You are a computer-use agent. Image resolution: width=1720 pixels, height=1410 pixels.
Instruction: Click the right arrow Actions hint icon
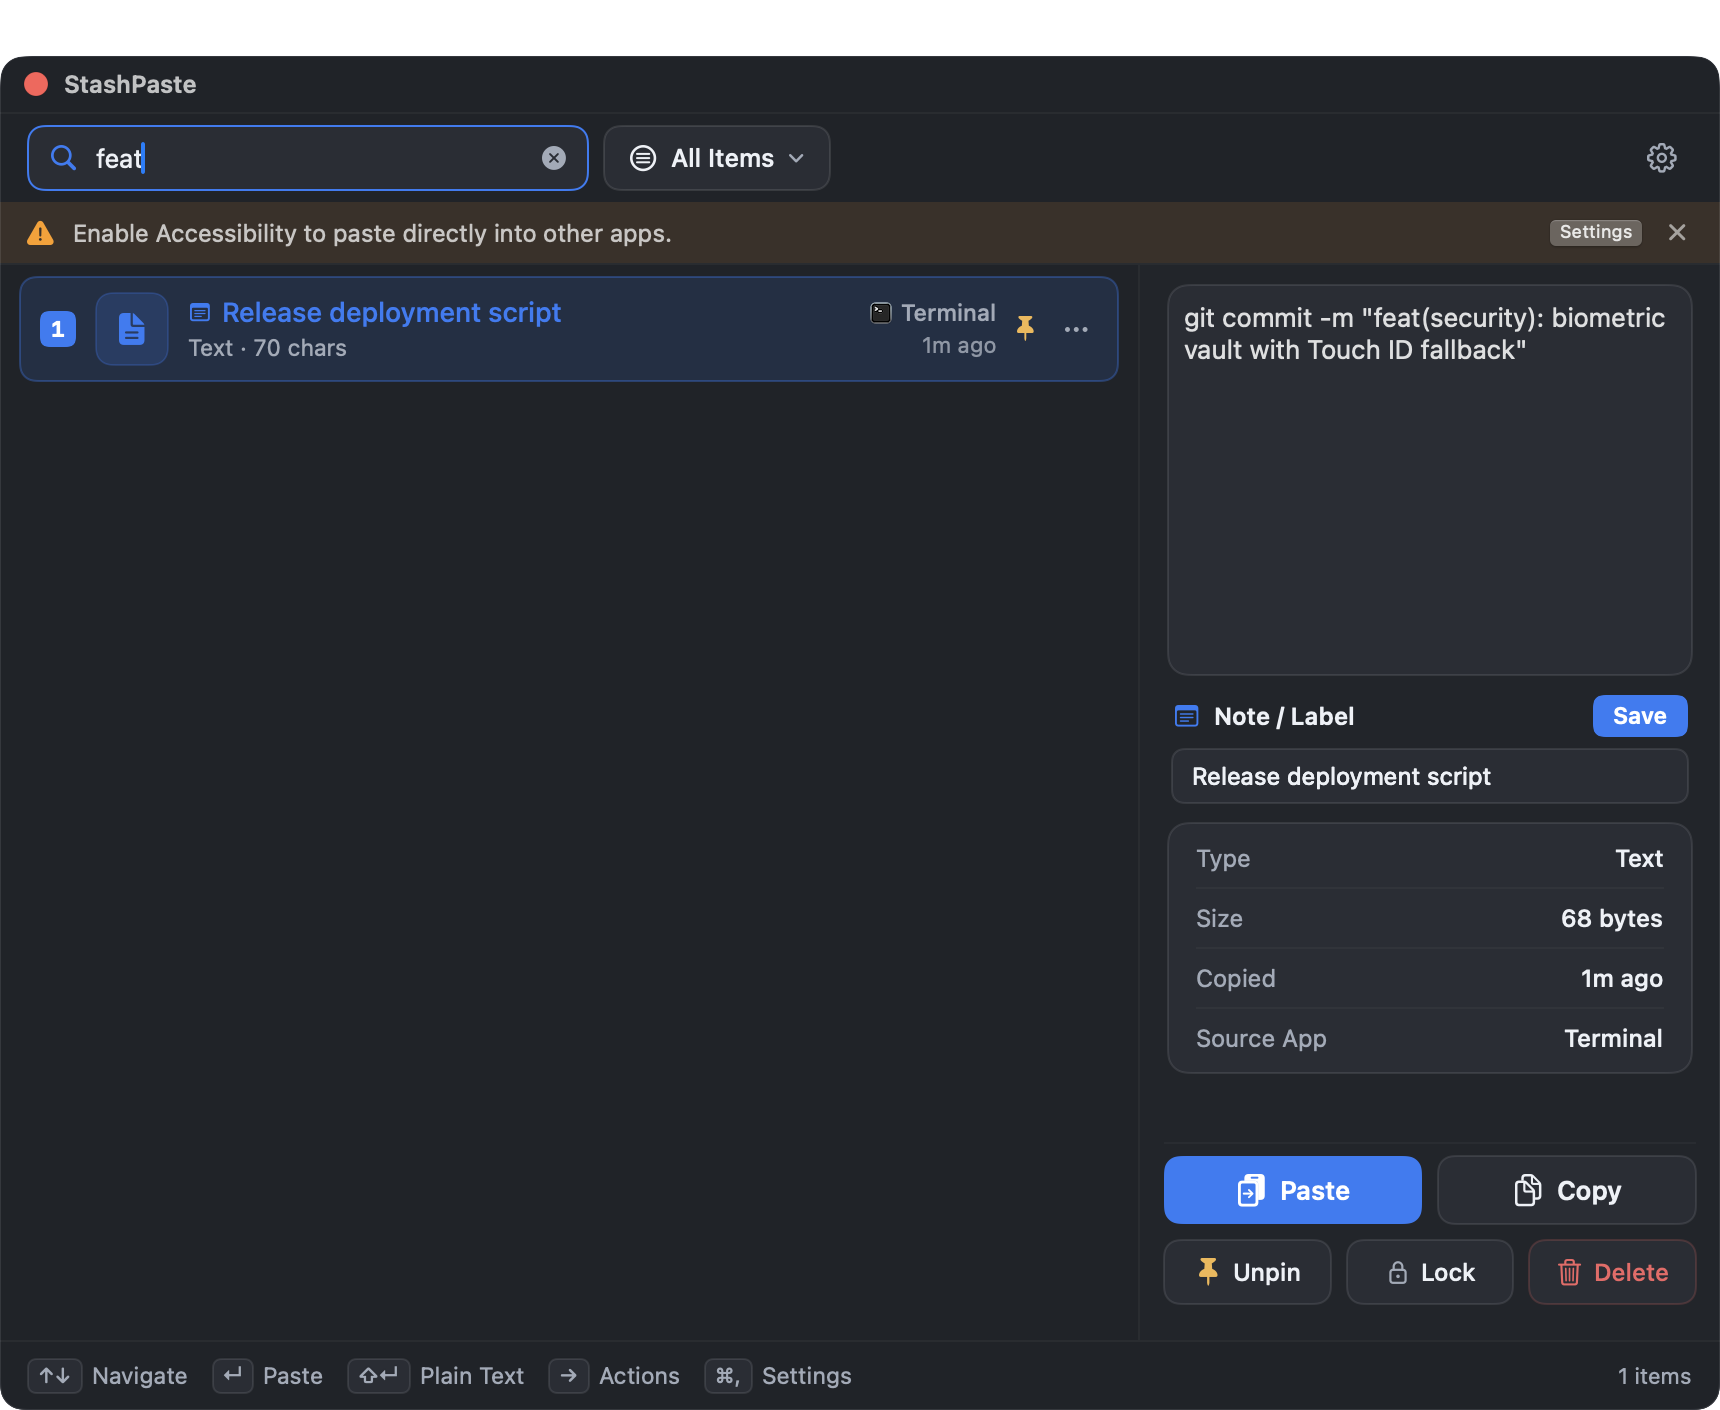569,1376
